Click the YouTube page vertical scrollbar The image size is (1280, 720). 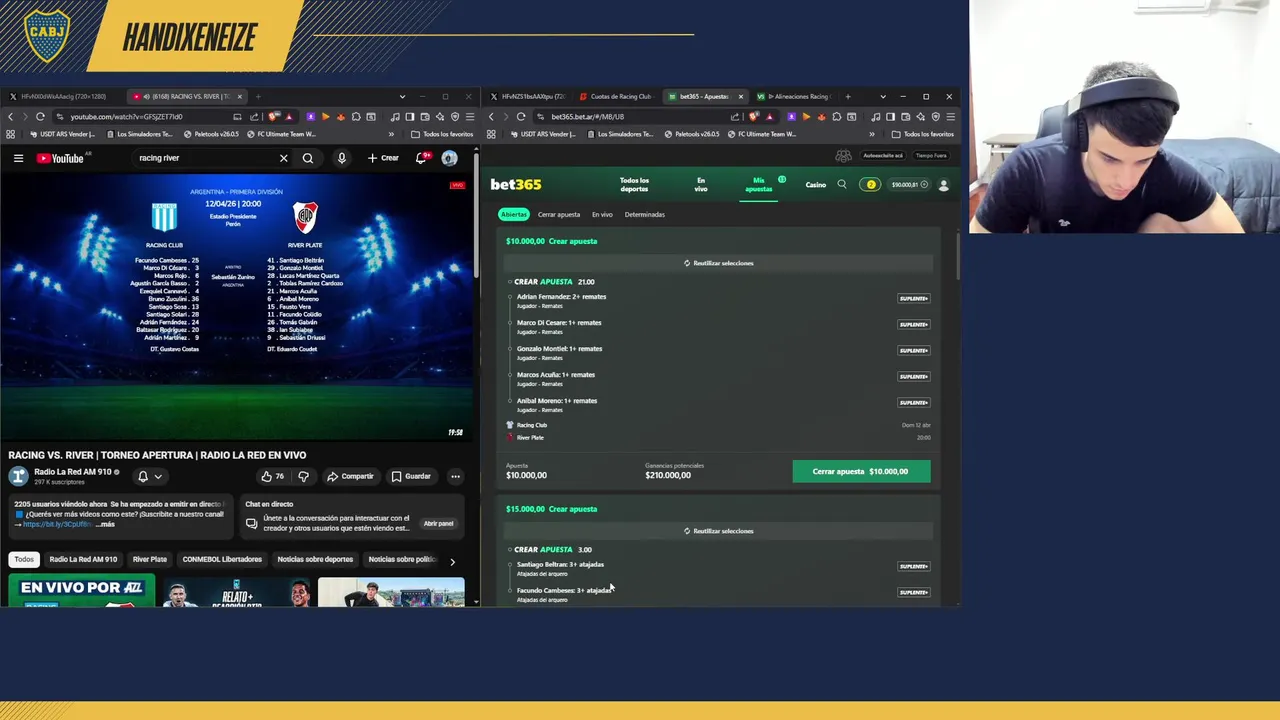pyautogui.click(x=476, y=215)
